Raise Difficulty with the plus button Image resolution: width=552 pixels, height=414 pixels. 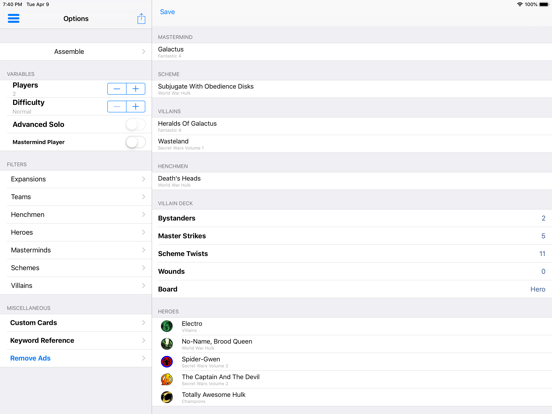click(136, 106)
